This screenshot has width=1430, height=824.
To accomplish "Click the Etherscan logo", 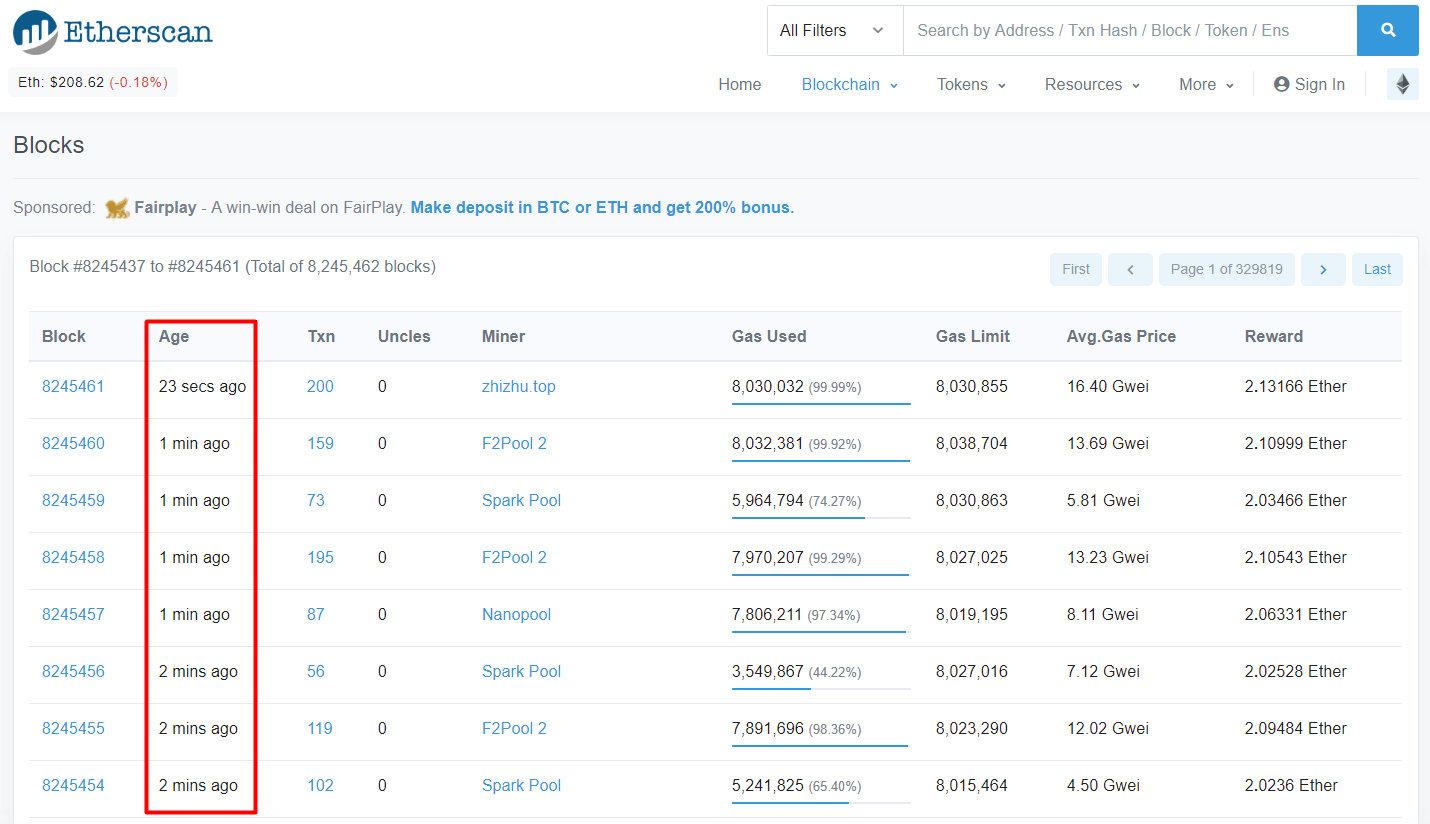I will click(113, 32).
